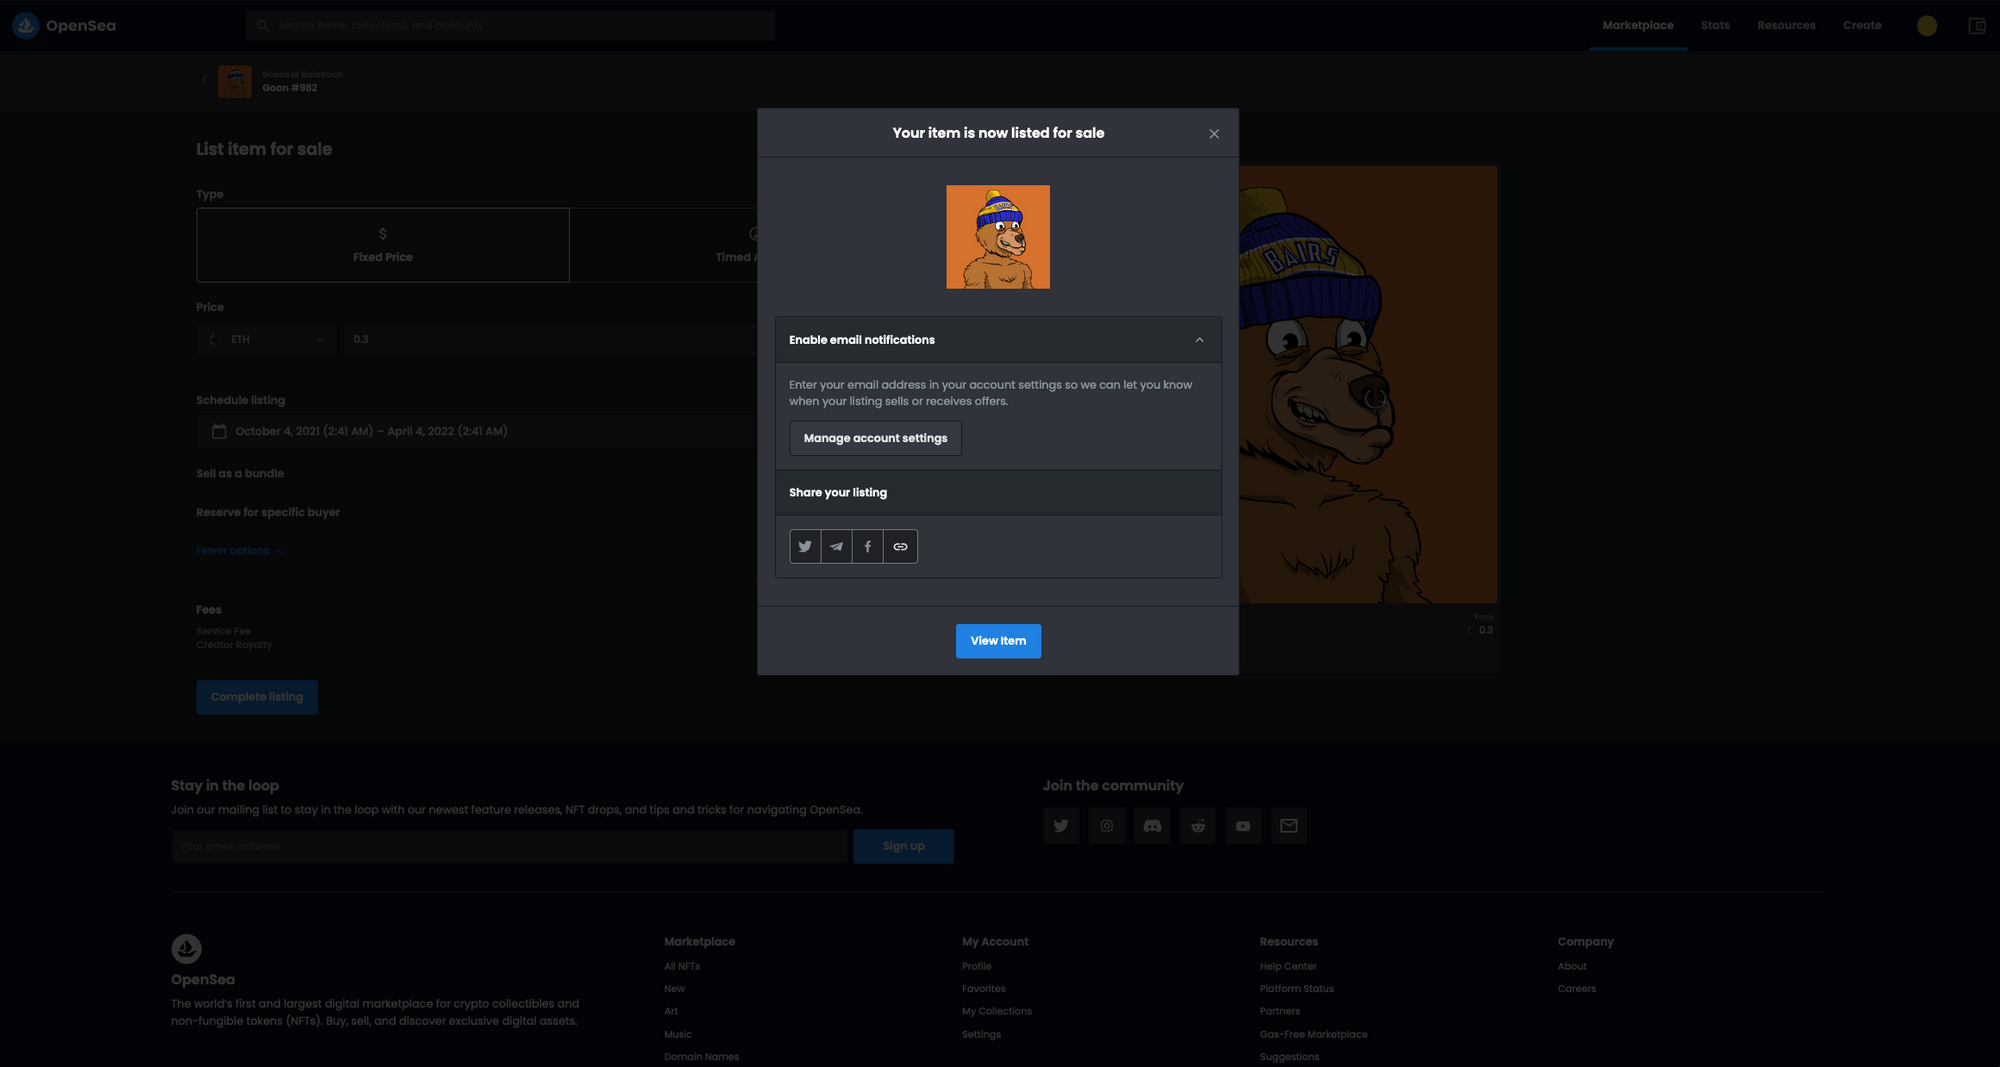This screenshot has height=1067, width=2000.
Task: Click the Goon #982 breadcrumb title
Action: click(x=290, y=88)
